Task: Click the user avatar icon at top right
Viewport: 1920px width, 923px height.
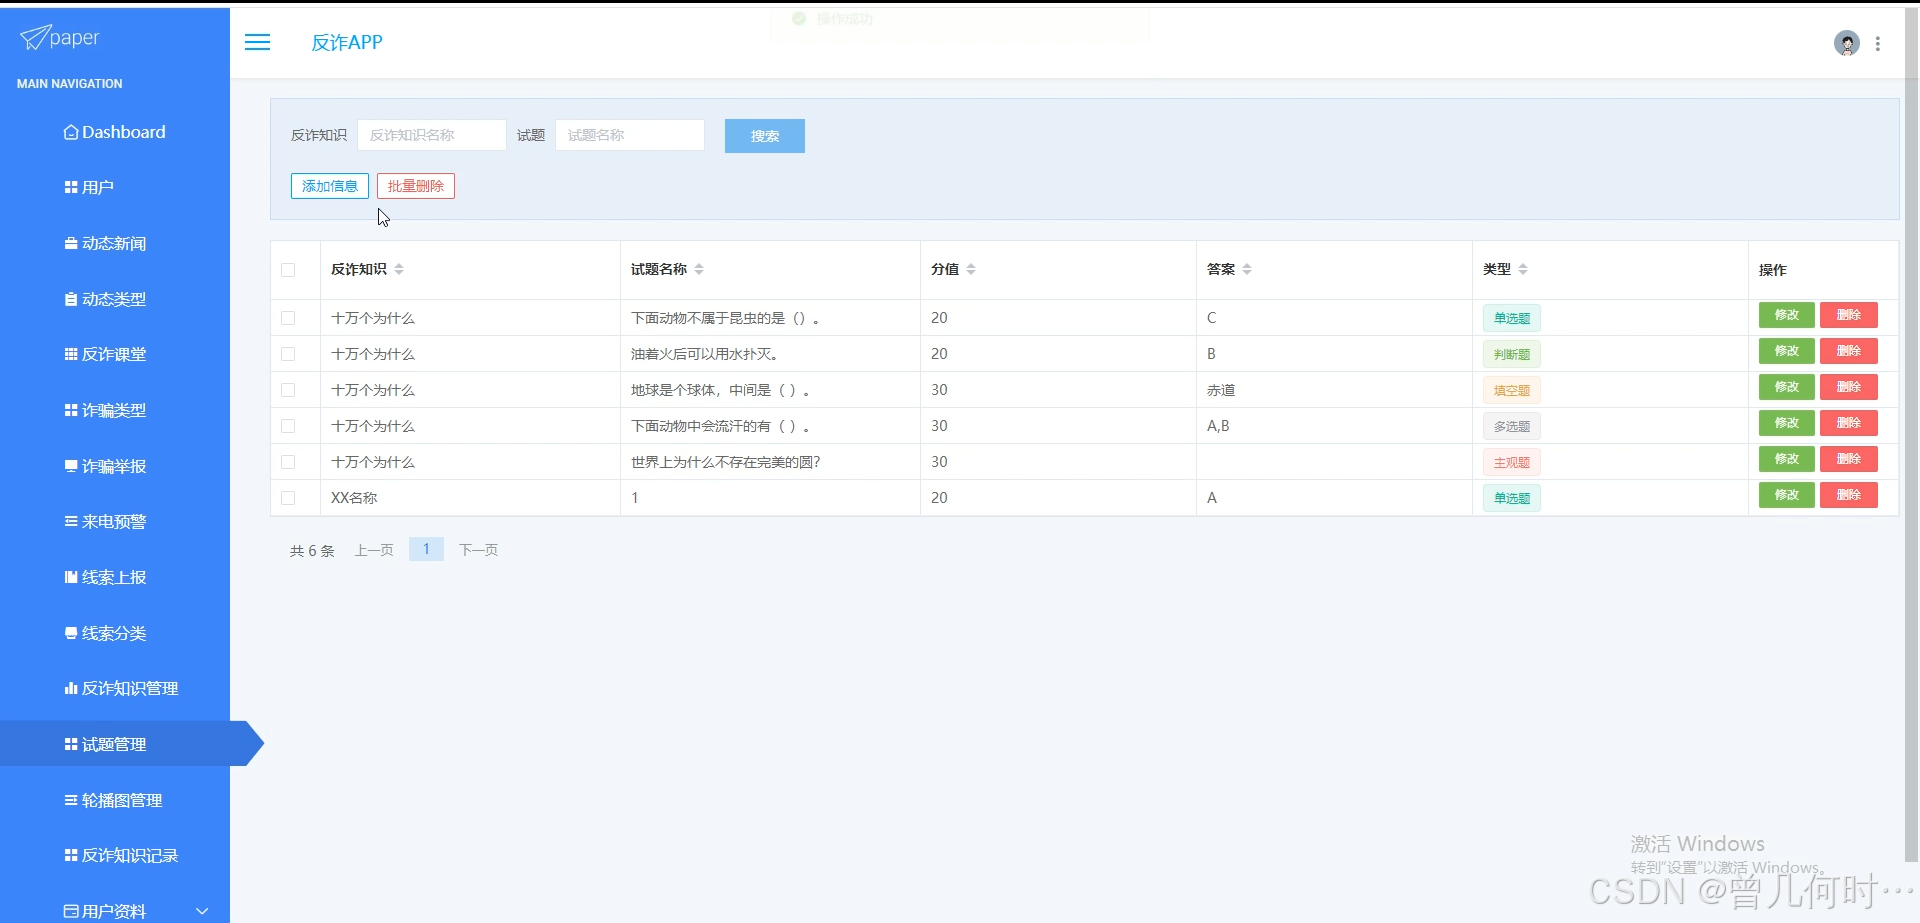Action: (1845, 42)
